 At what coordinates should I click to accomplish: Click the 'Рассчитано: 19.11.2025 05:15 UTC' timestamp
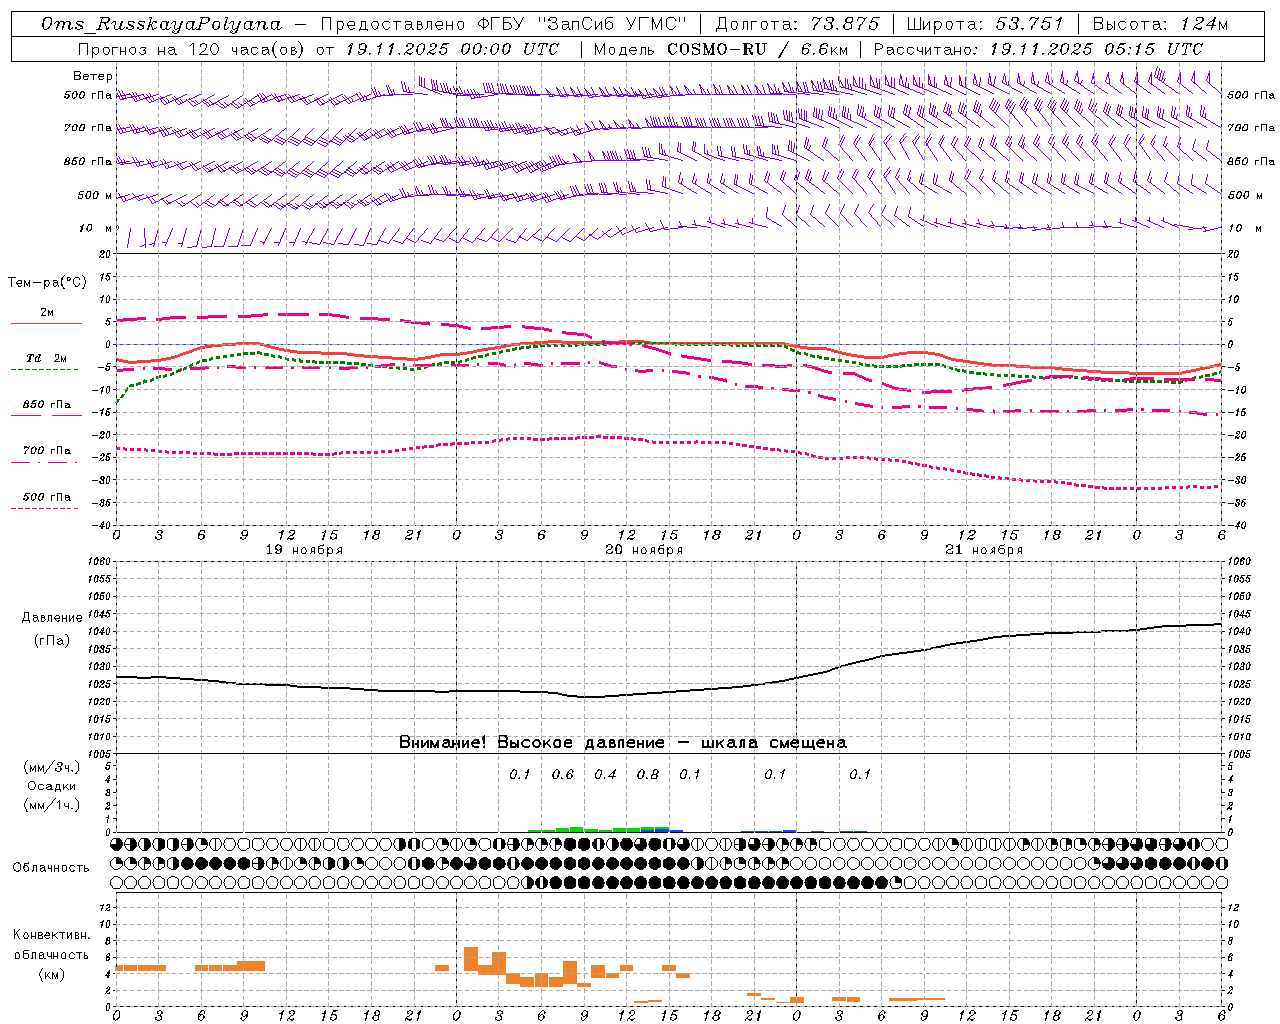pyautogui.click(x=1038, y=49)
